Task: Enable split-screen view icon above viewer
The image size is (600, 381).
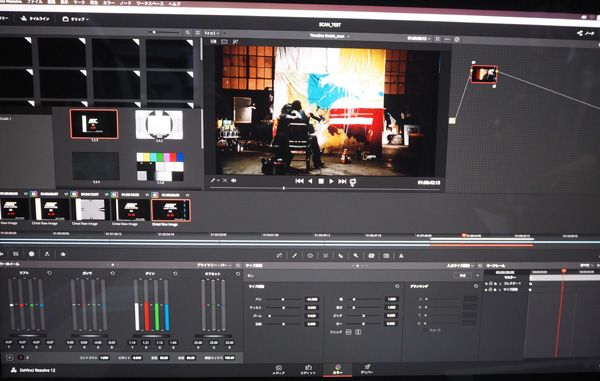Action: (224, 41)
